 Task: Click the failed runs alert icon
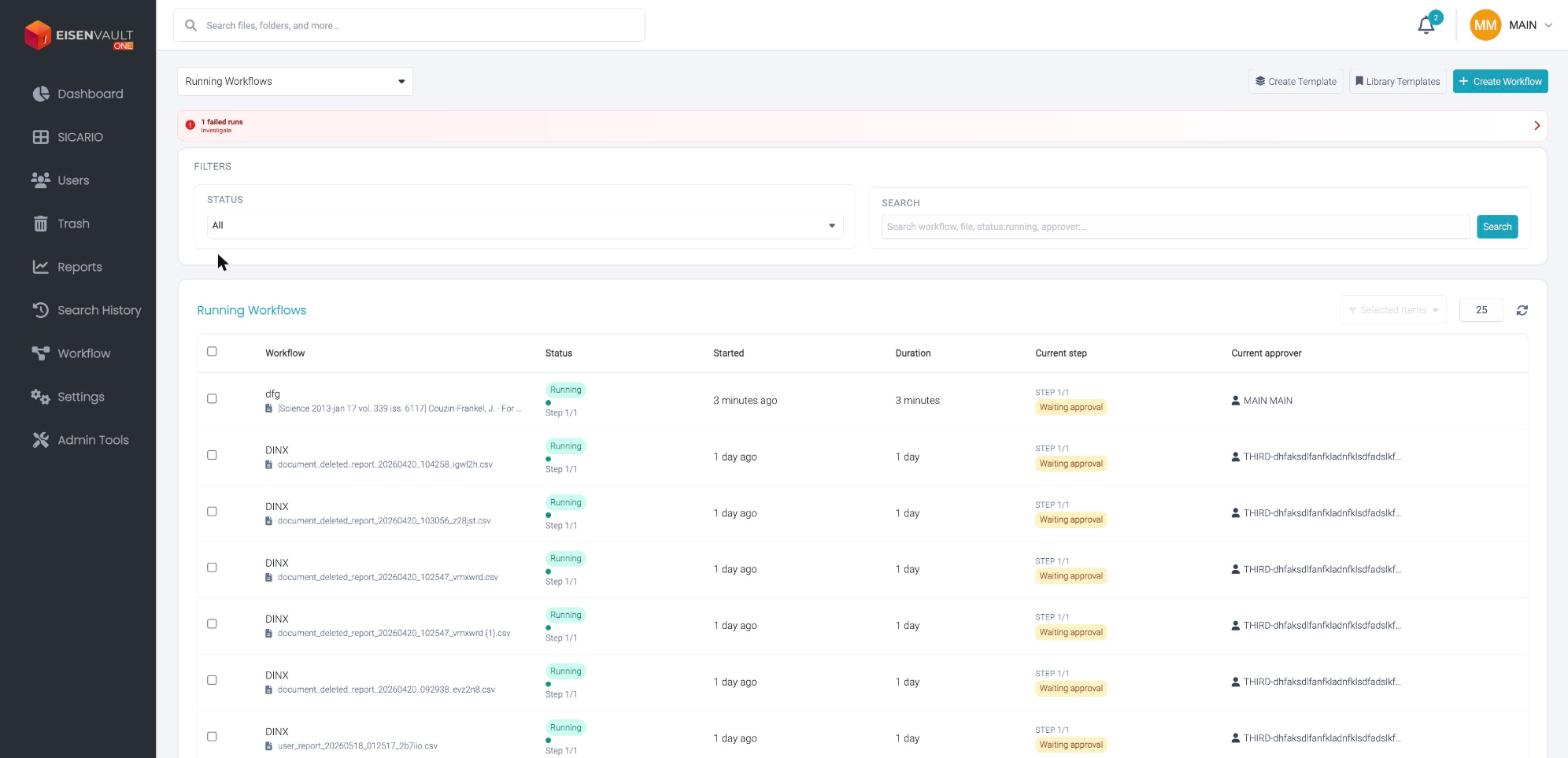[x=190, y=125]
